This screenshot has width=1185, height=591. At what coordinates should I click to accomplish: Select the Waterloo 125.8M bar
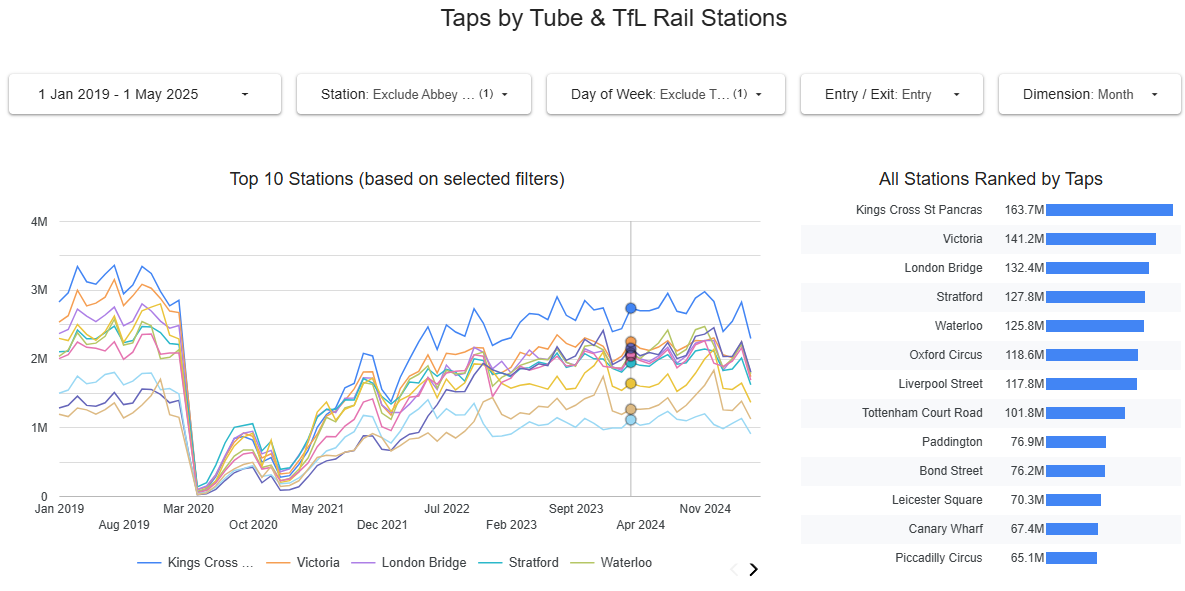(1095, 326)
